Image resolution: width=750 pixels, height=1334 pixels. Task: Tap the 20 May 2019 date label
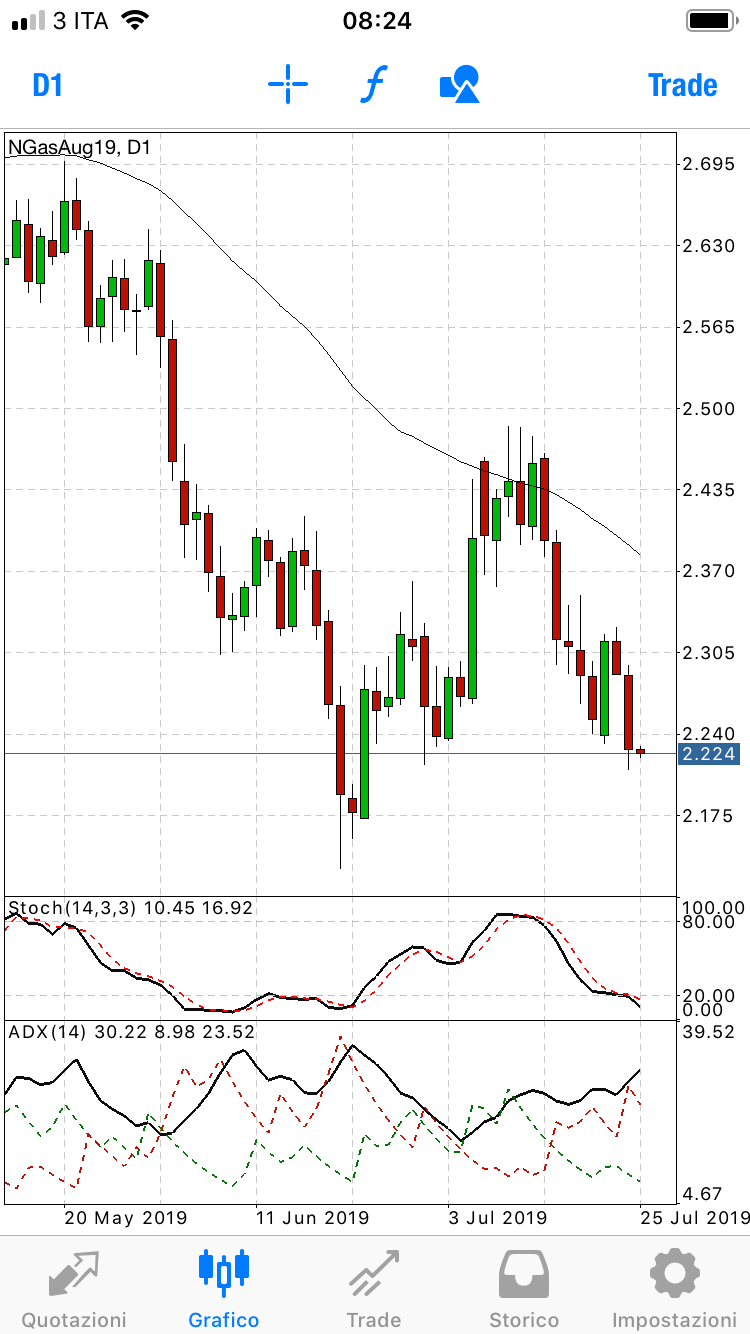tap(126, 1217)
